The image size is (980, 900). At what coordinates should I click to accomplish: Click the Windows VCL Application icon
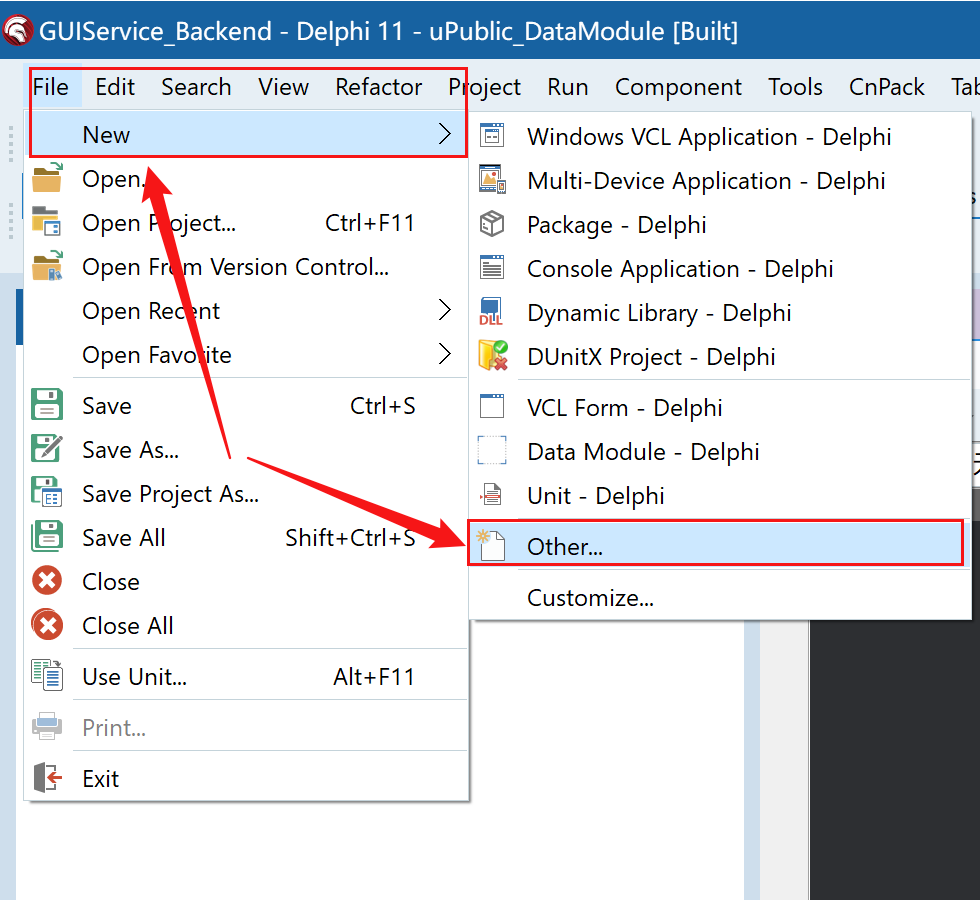click(492, 135)
